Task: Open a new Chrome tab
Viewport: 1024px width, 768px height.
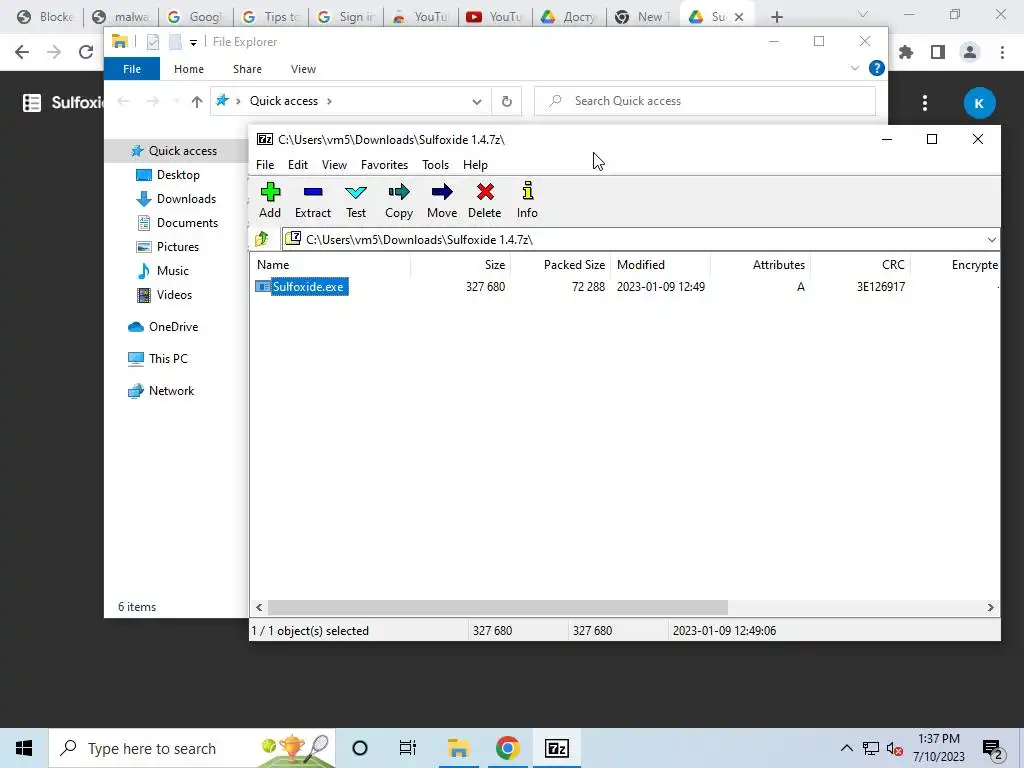Action: [776, 17]
